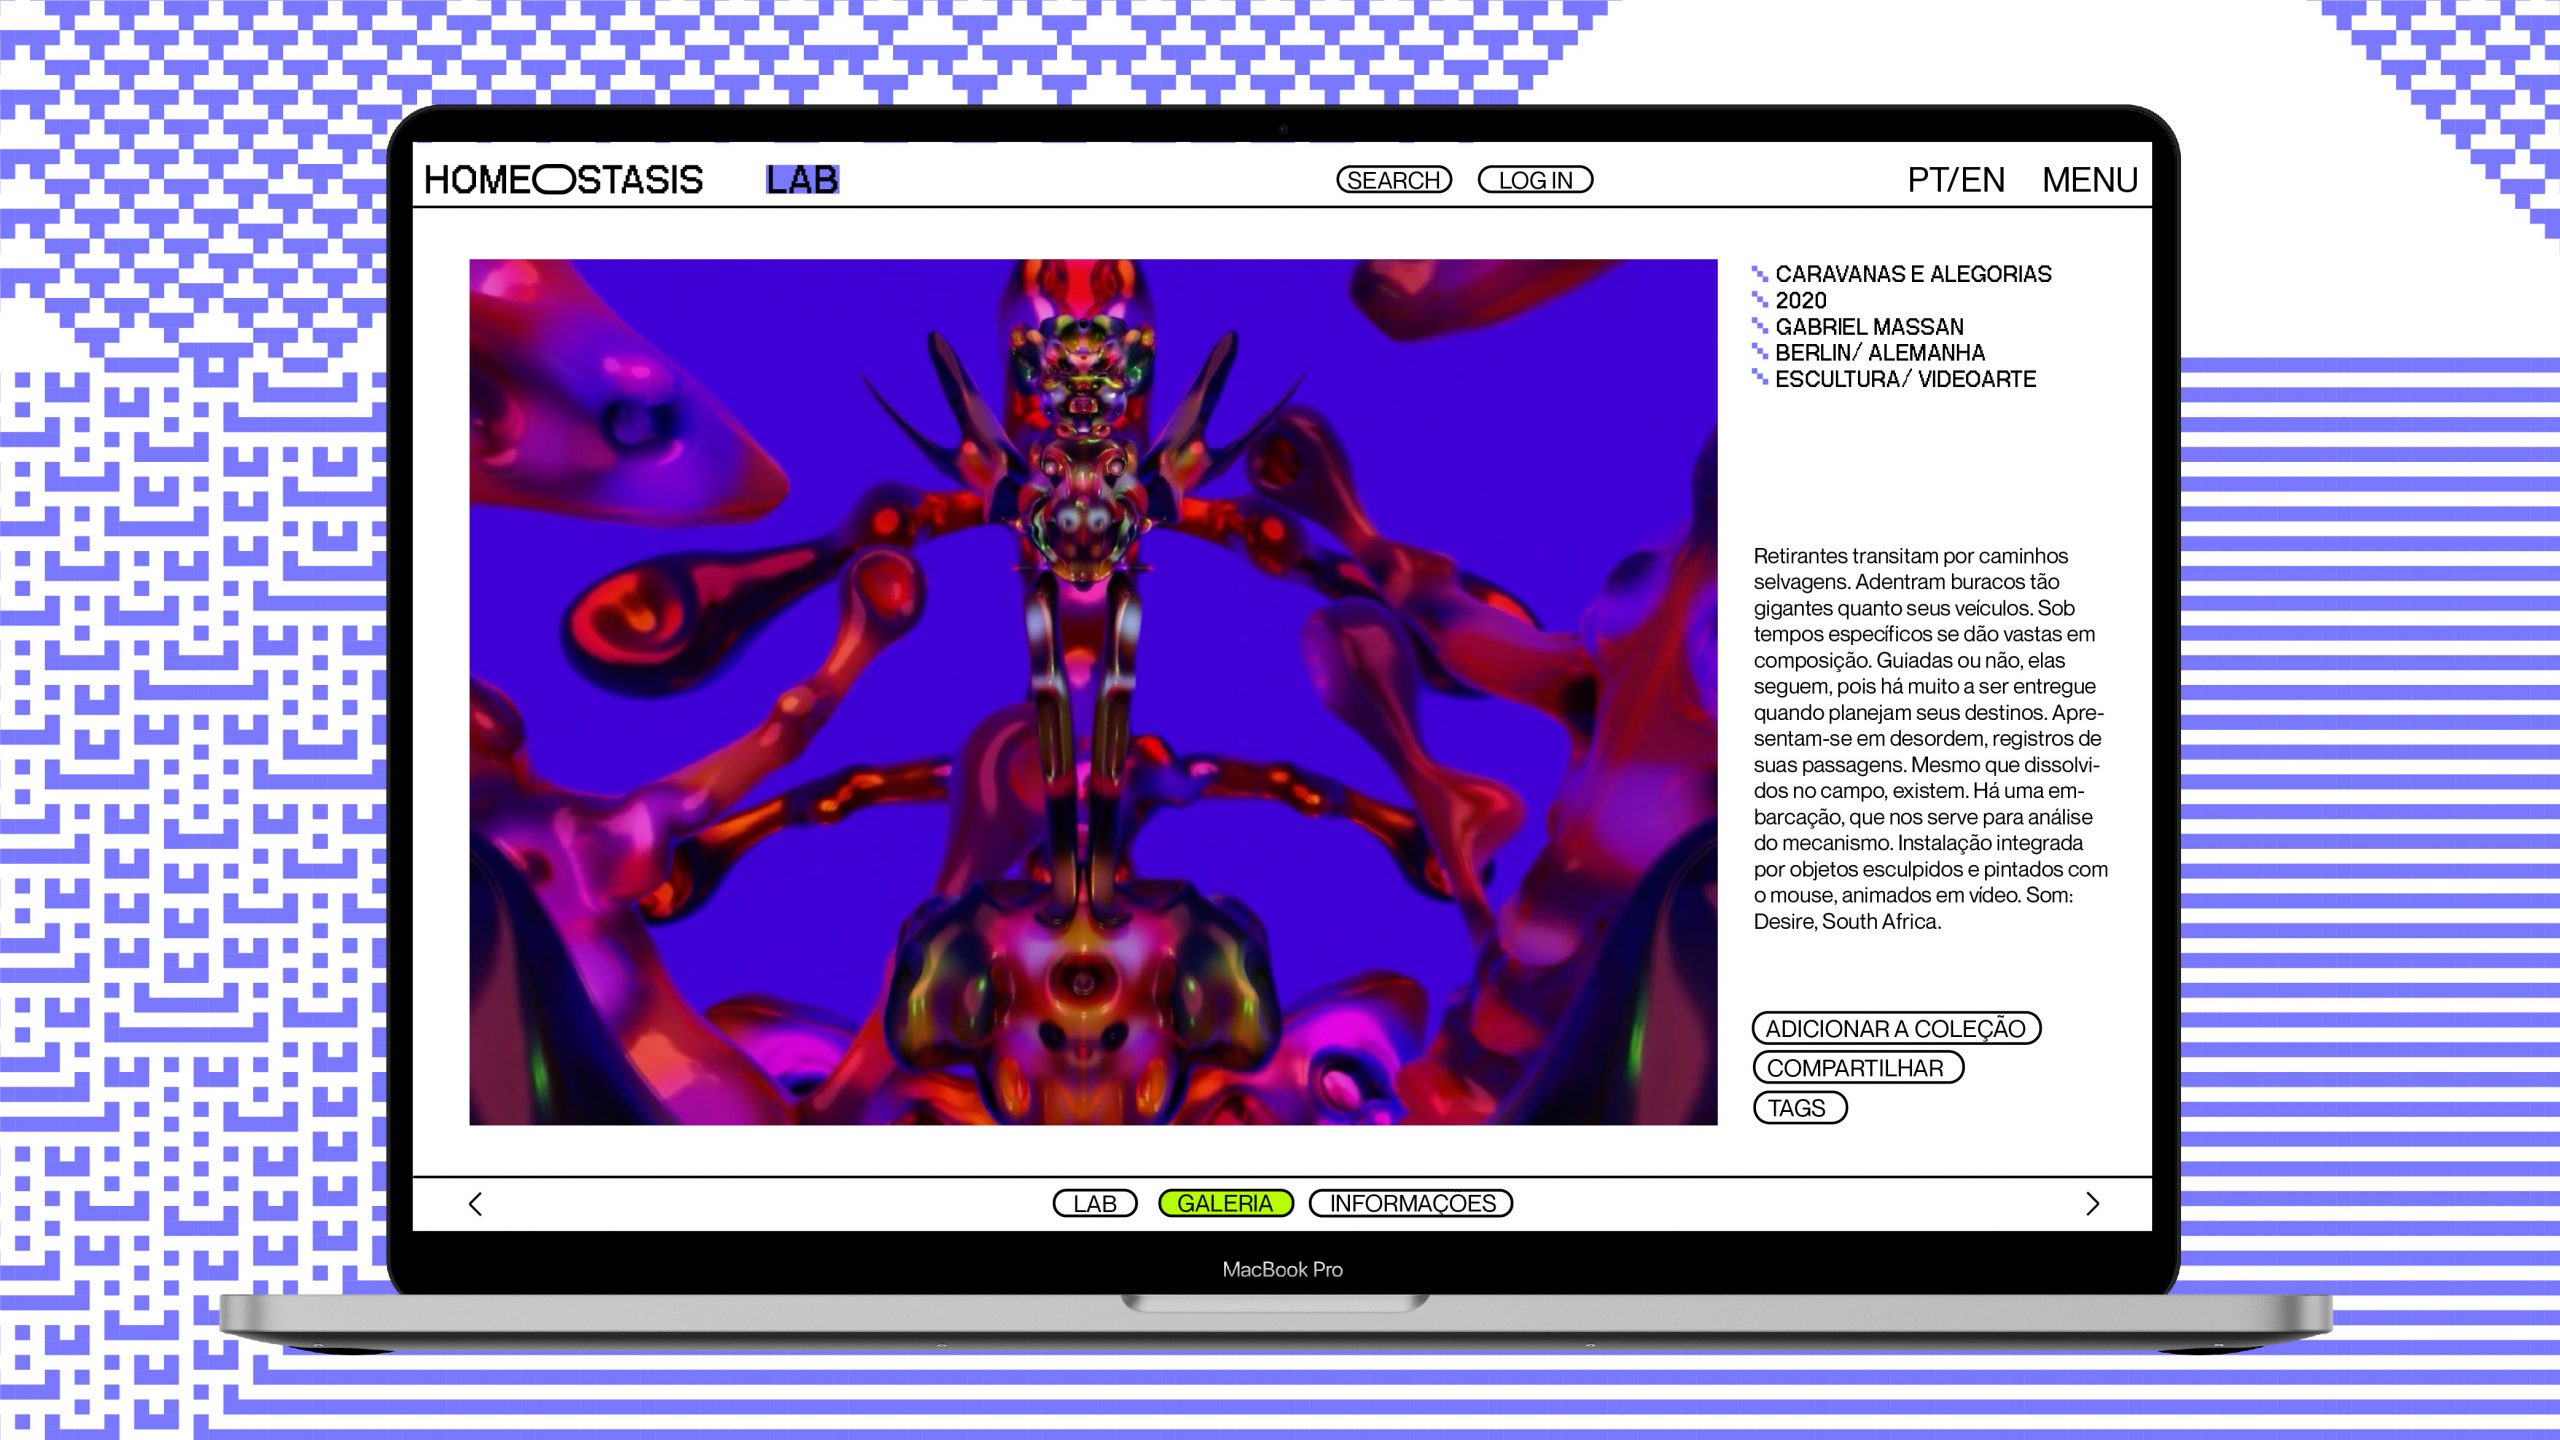Expand the TAGS pill button
2560x1440 pixels.
[1798, 1108]
